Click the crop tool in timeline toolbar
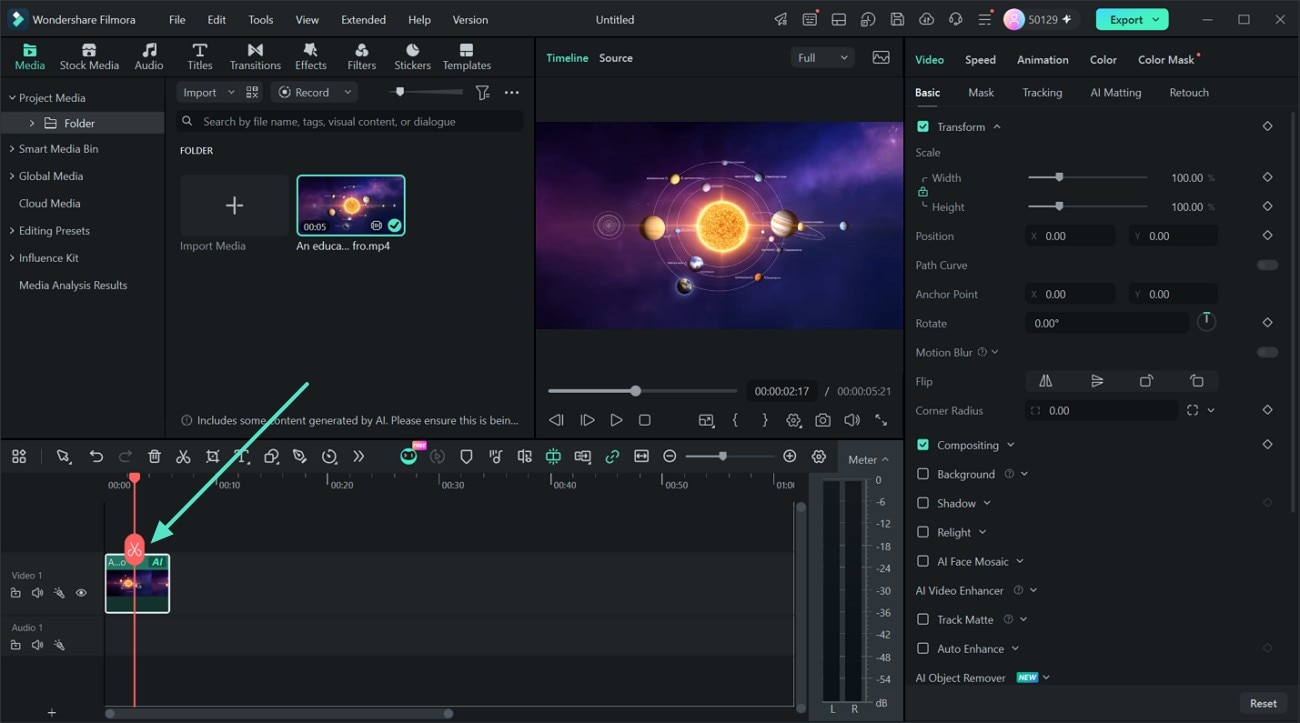Screen dimensions: 1300x723 (212, 457)
